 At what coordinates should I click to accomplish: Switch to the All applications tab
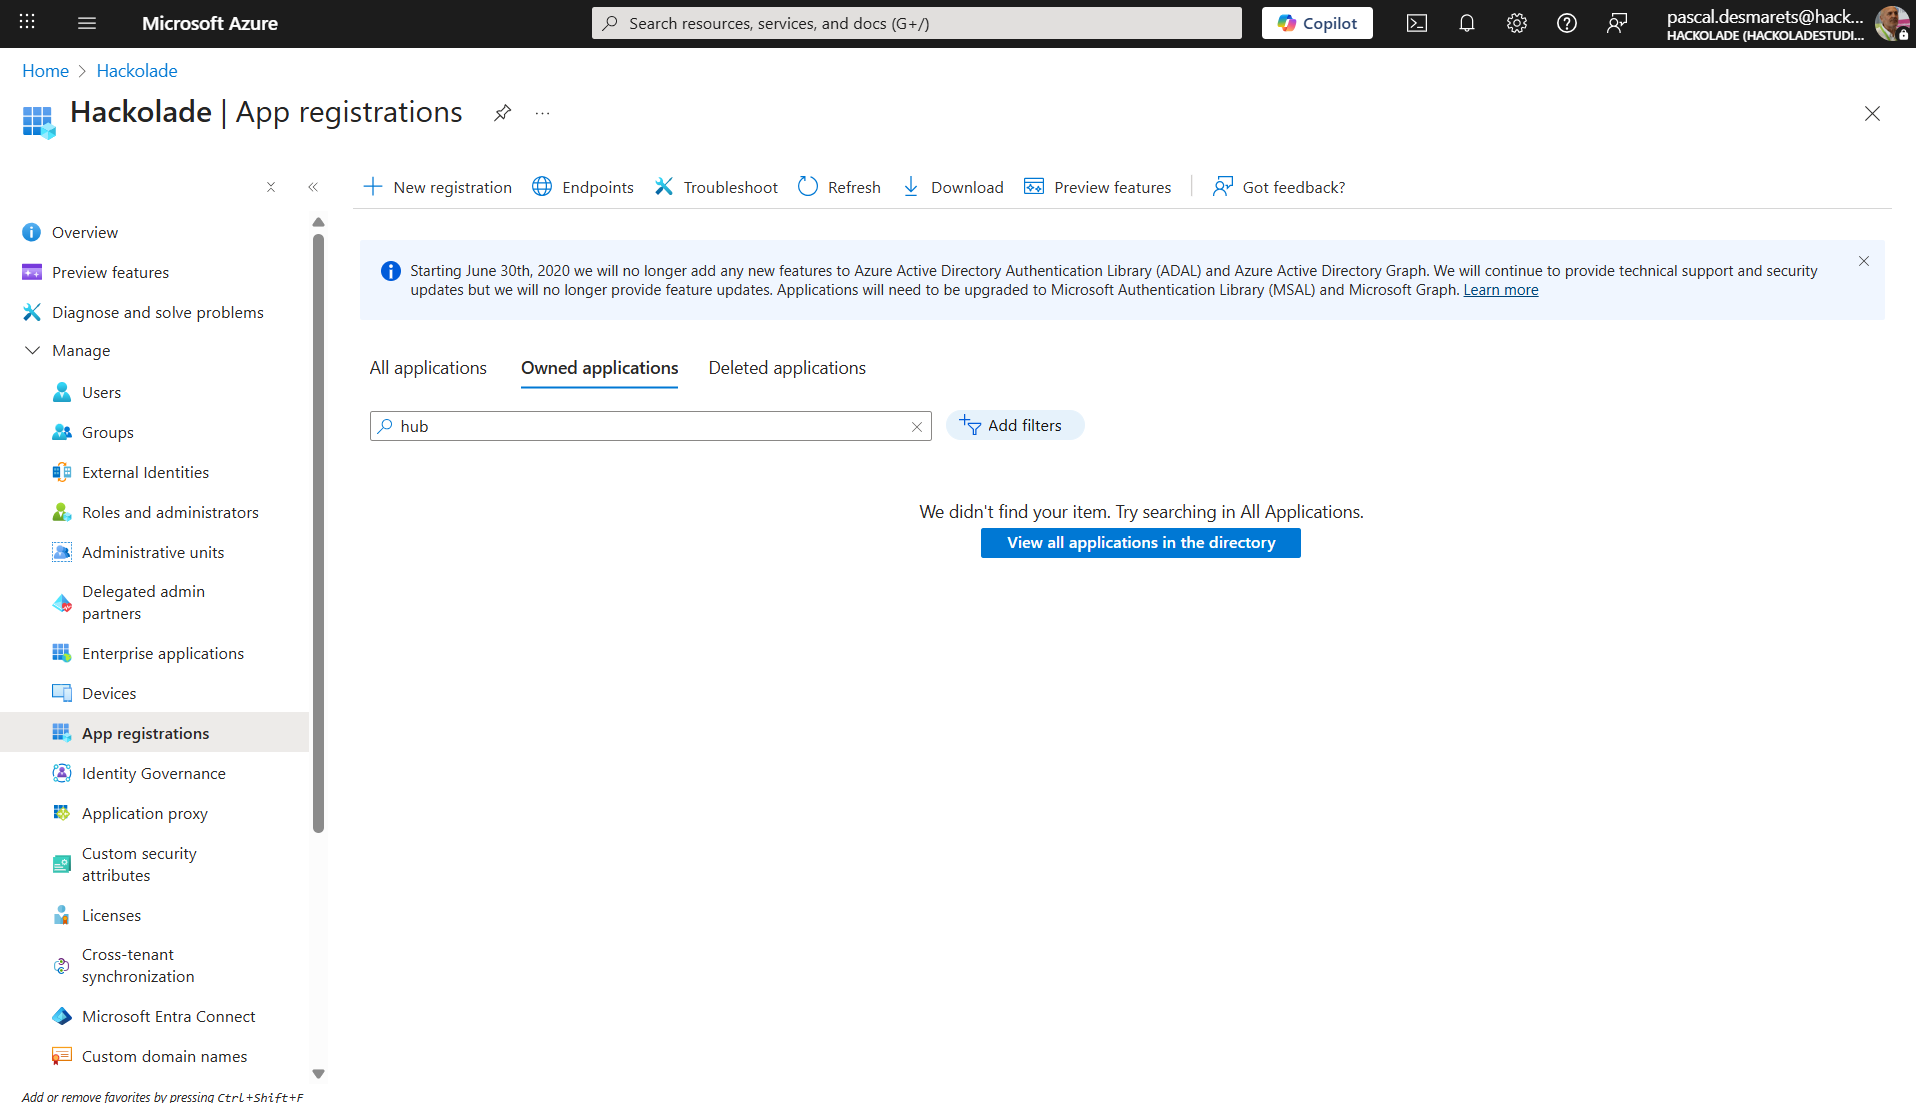(x=427, y=367)
